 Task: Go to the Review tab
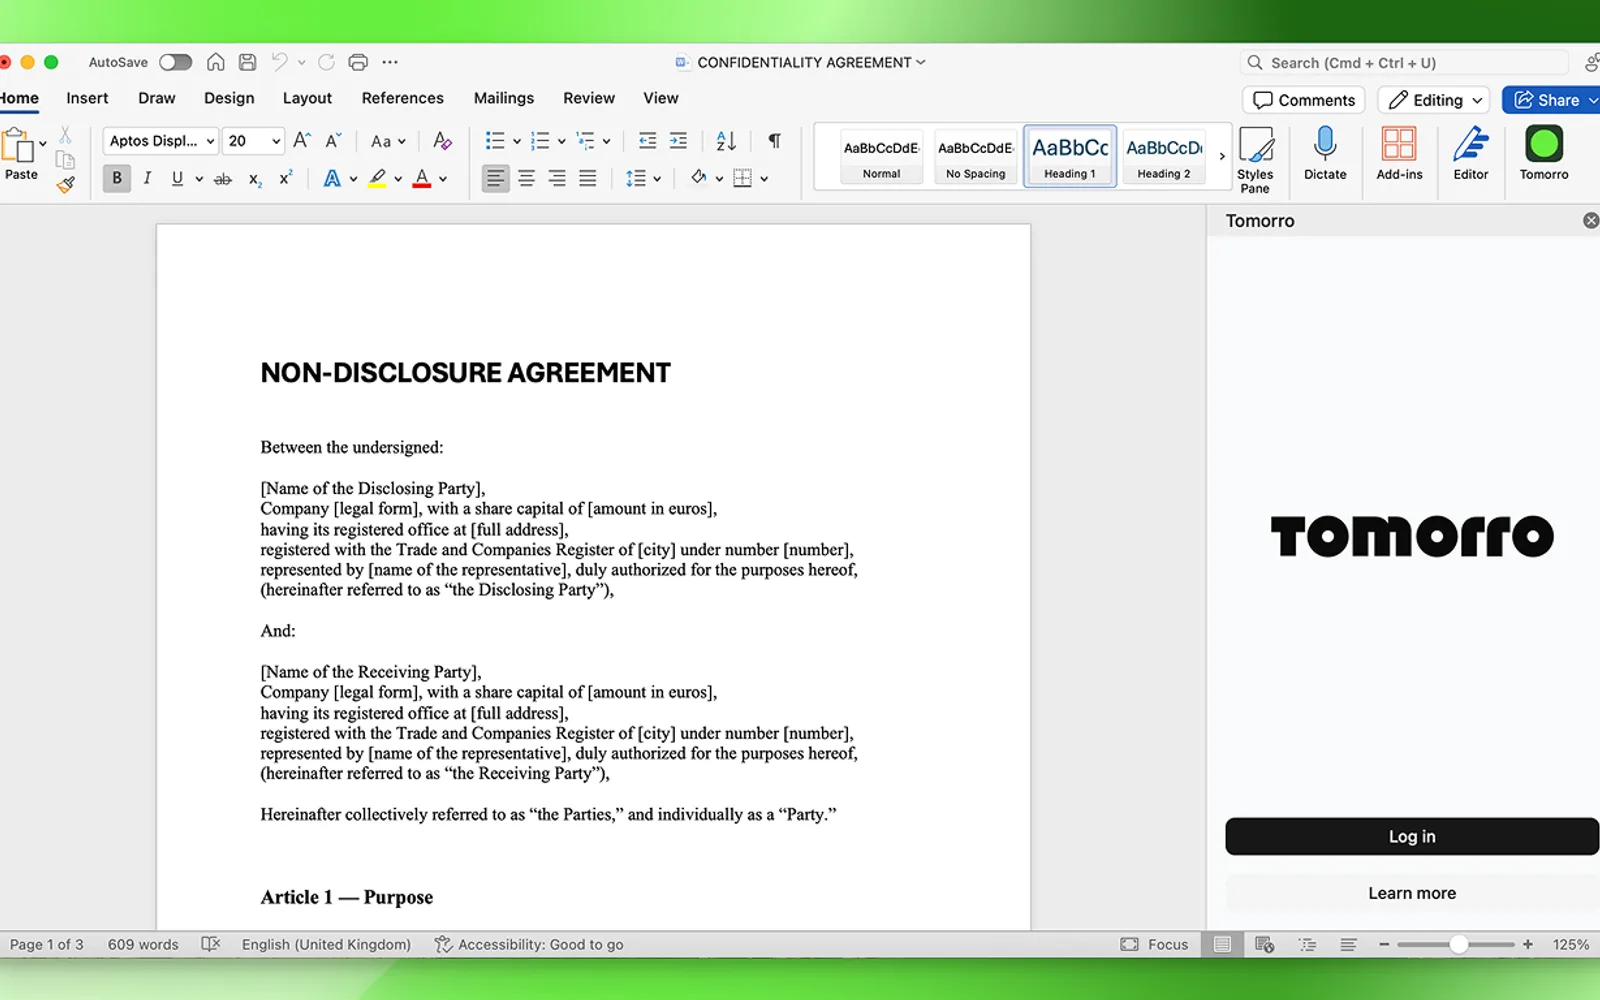[589, 98]
